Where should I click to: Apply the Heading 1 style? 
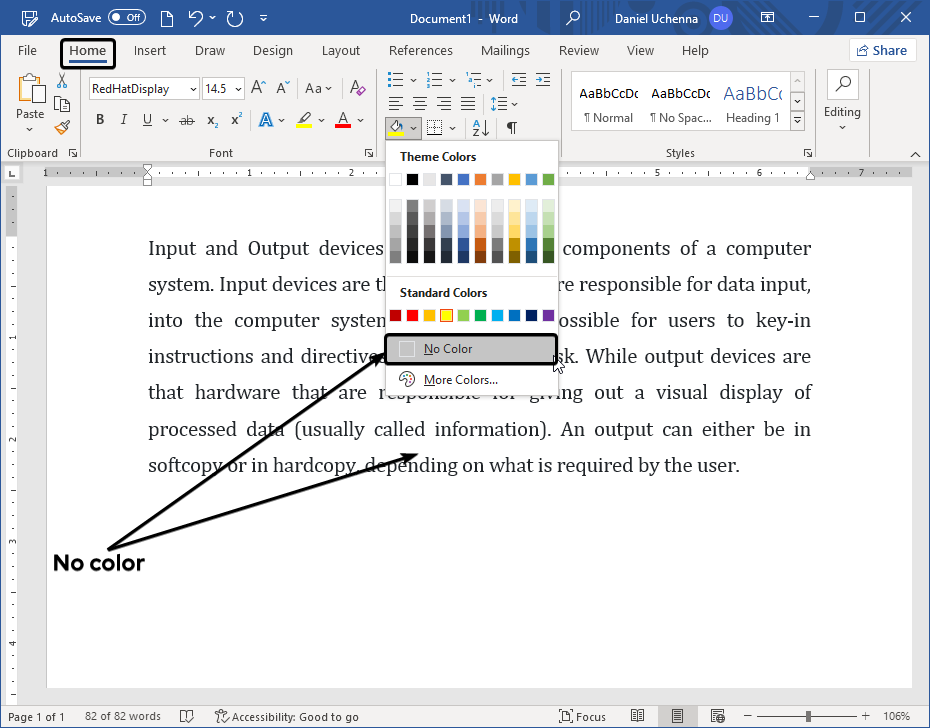click(753, 104)
